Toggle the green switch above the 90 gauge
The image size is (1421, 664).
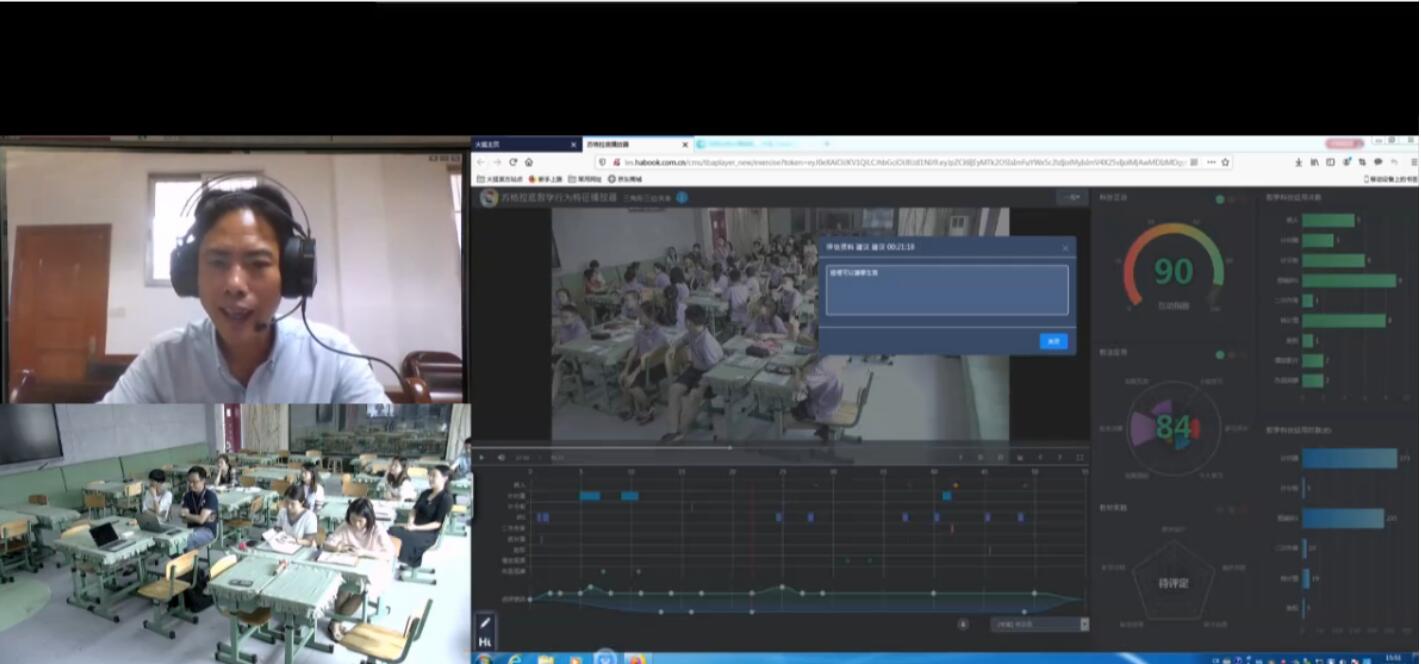pyautogui.click(x=1220, y=200)
